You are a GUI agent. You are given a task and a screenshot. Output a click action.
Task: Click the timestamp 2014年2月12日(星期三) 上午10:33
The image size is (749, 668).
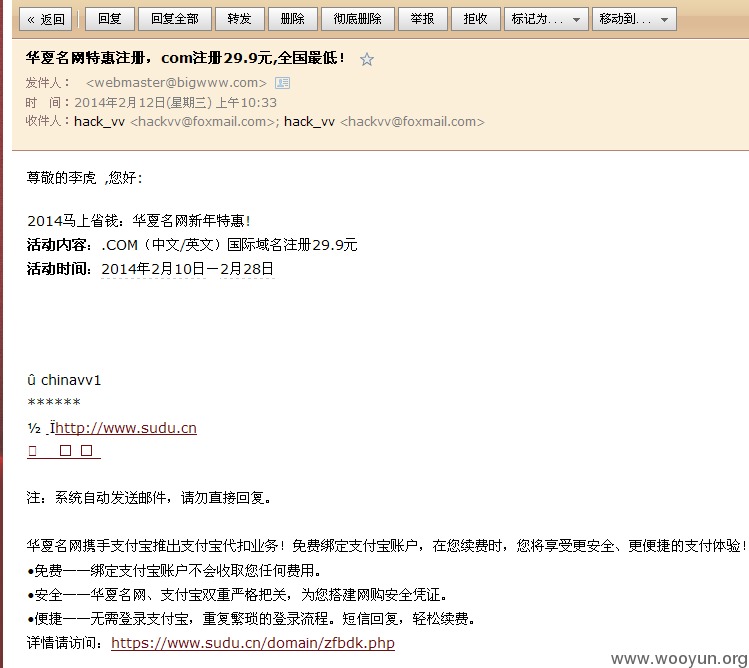pyautogui.click(x=175, y=103)
